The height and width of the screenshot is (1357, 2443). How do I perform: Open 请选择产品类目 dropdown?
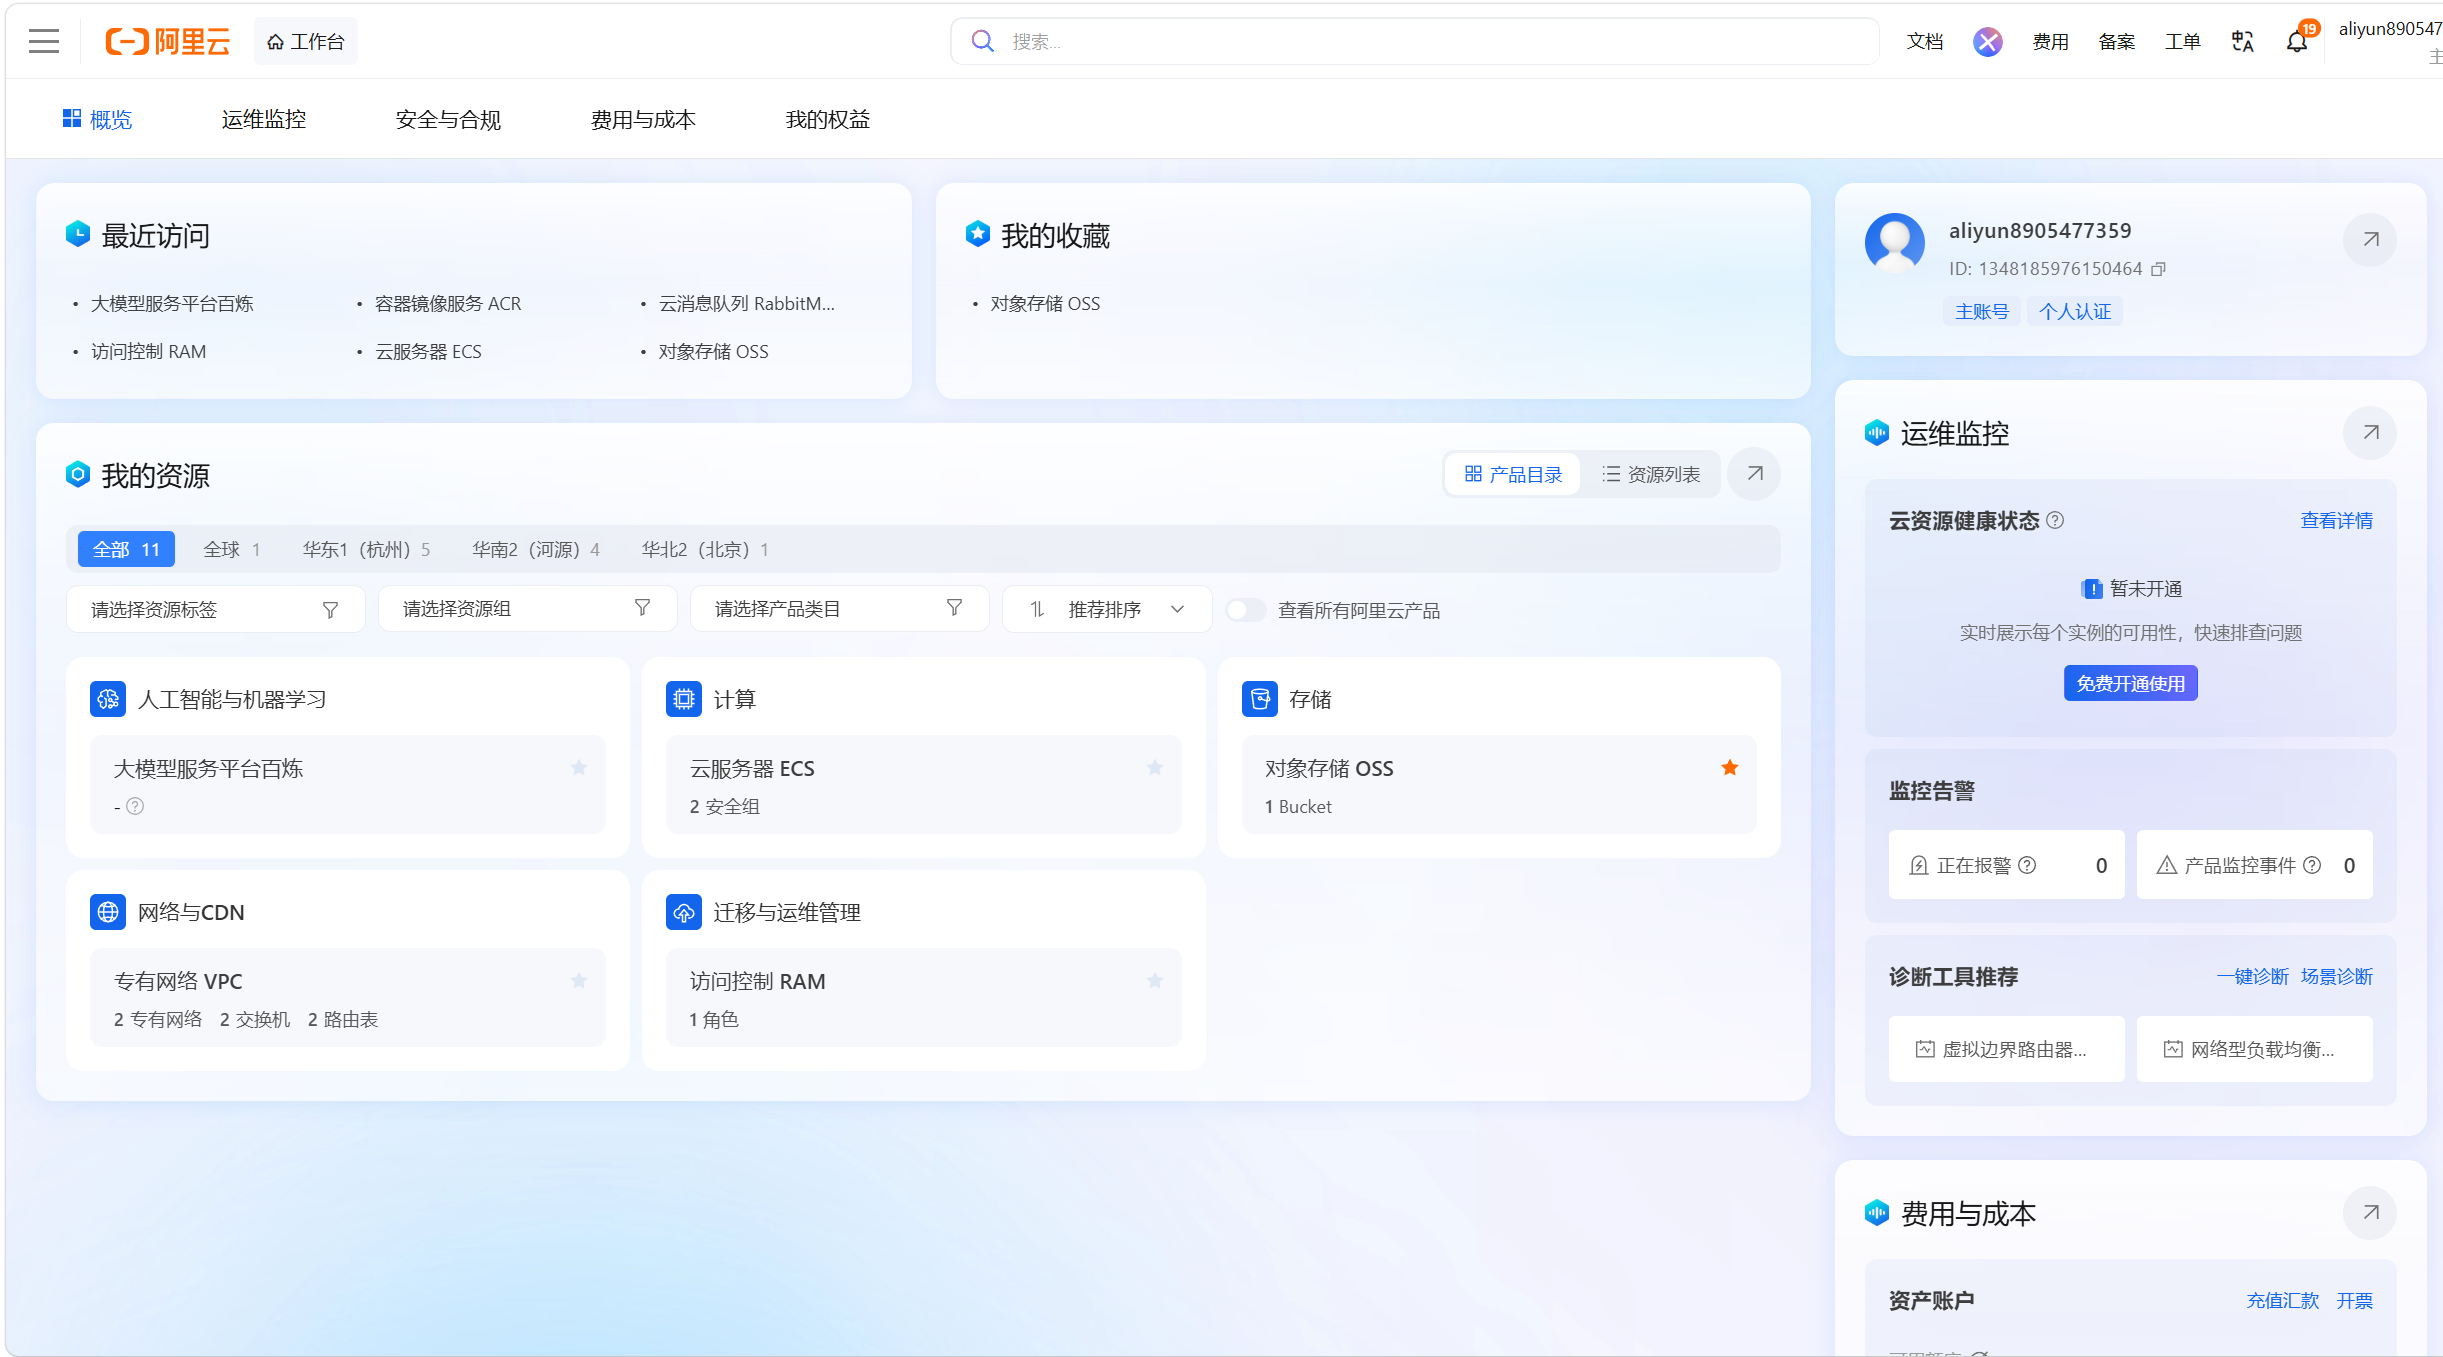(839, 609)
